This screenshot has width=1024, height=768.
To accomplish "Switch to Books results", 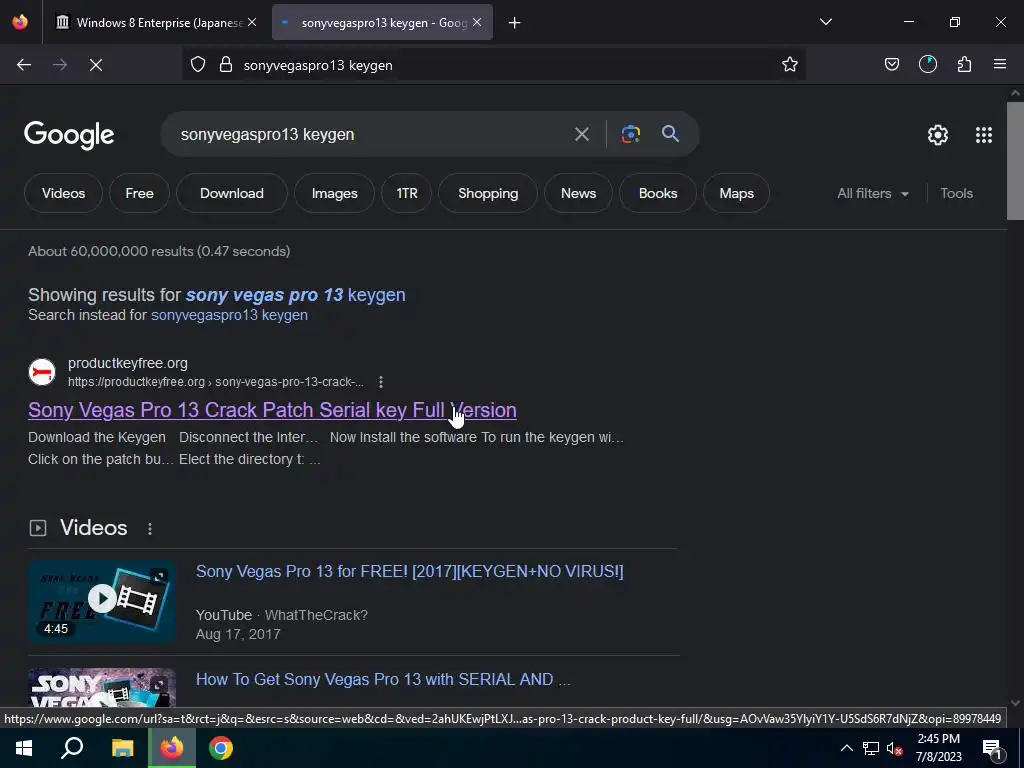I will pos(658,193).
